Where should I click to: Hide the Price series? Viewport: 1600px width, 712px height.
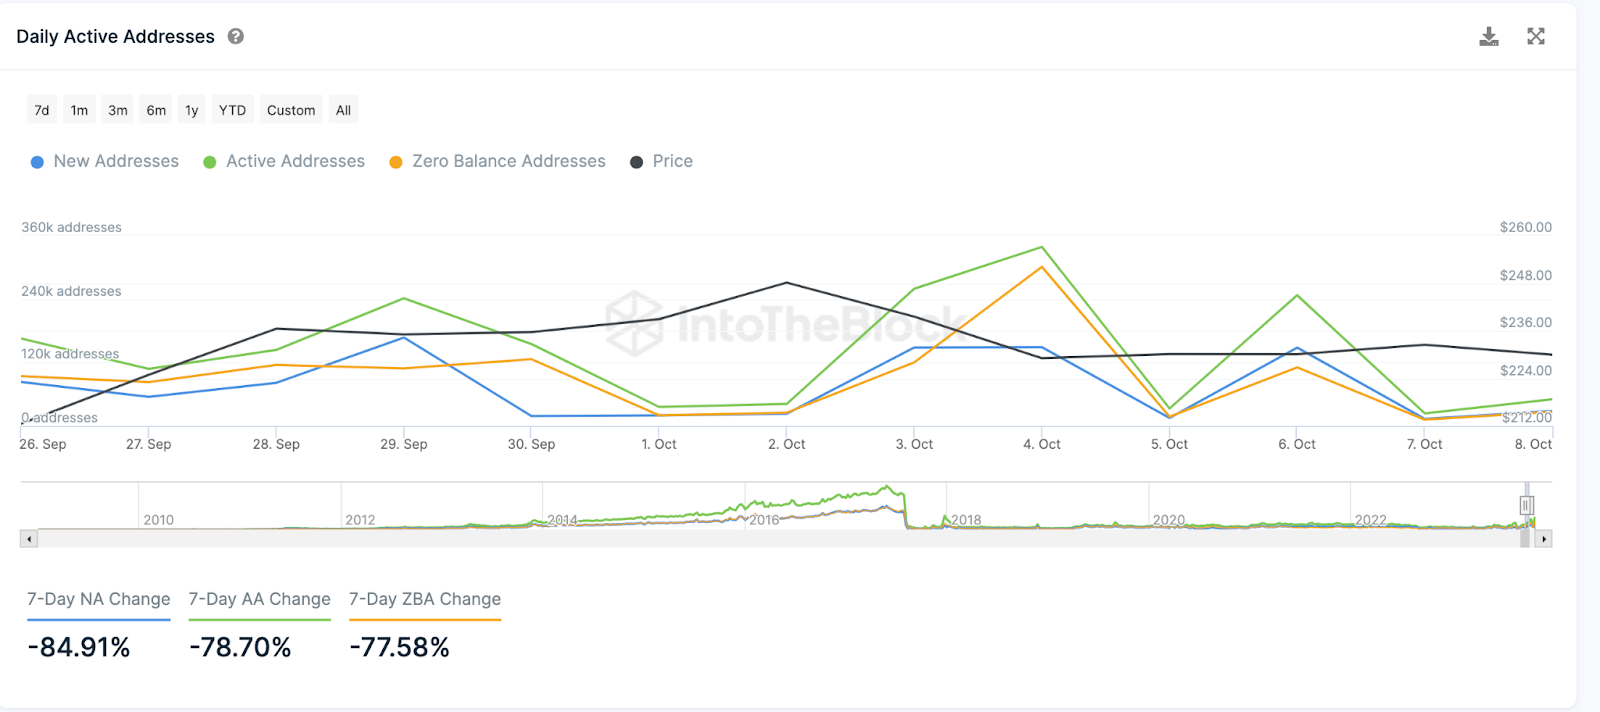(x=661, y=162)
